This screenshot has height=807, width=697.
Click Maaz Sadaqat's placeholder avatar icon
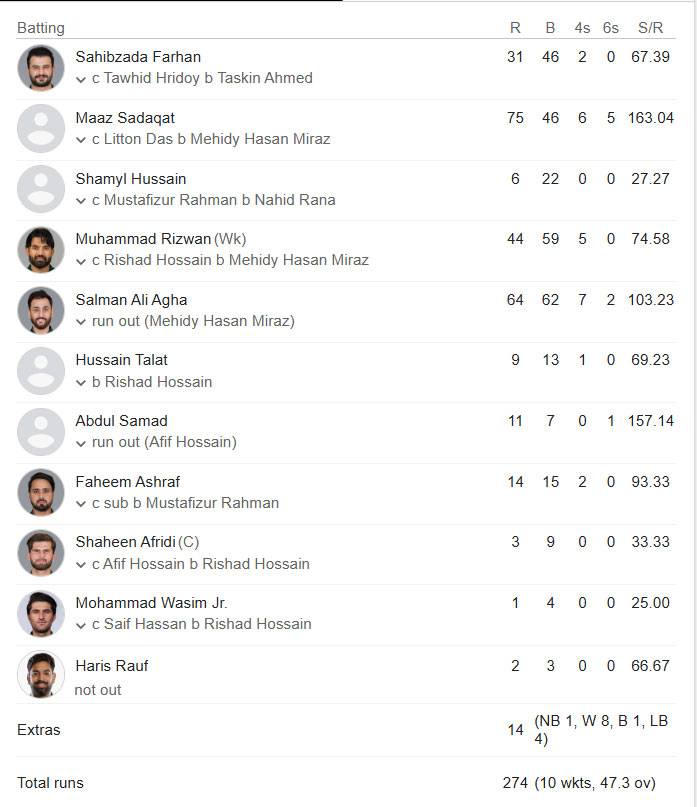[41, 129]
